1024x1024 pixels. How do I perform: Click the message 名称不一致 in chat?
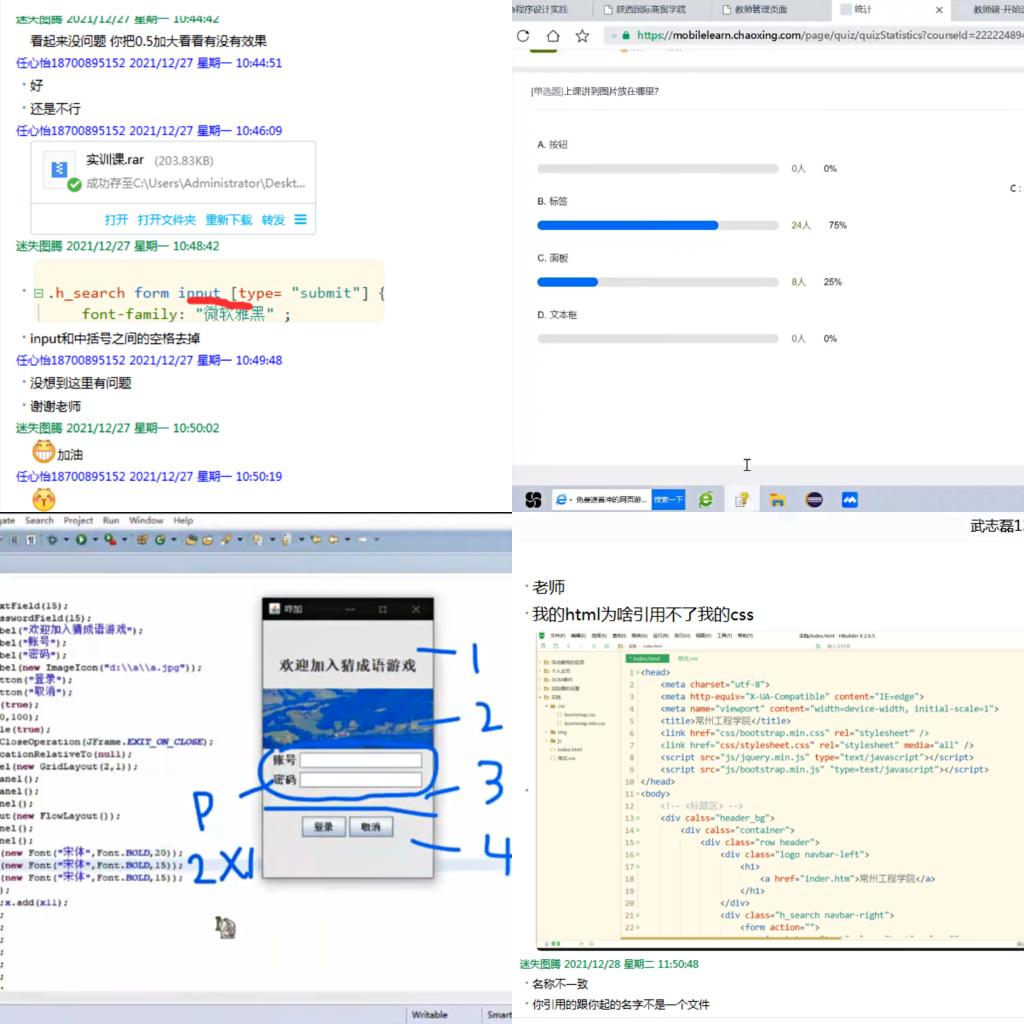tap(560, 984)
